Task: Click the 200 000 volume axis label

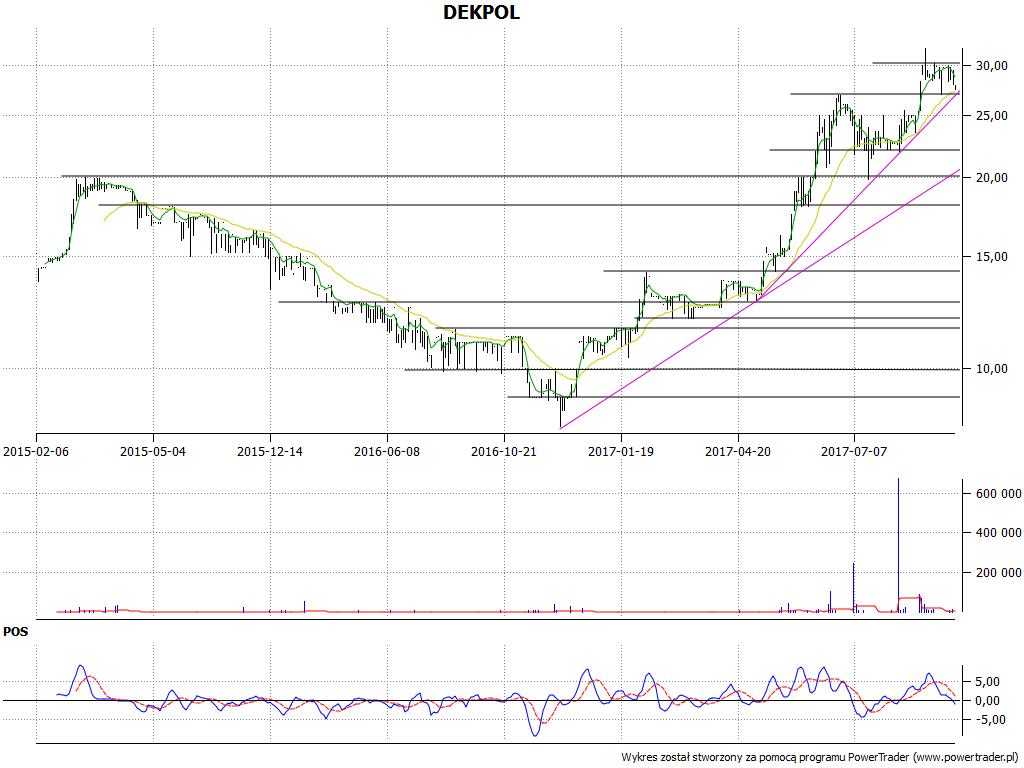Action: (999, 573)
